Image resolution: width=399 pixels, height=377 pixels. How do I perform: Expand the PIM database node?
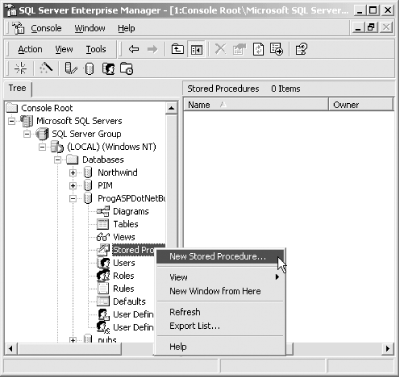[73, 185]
